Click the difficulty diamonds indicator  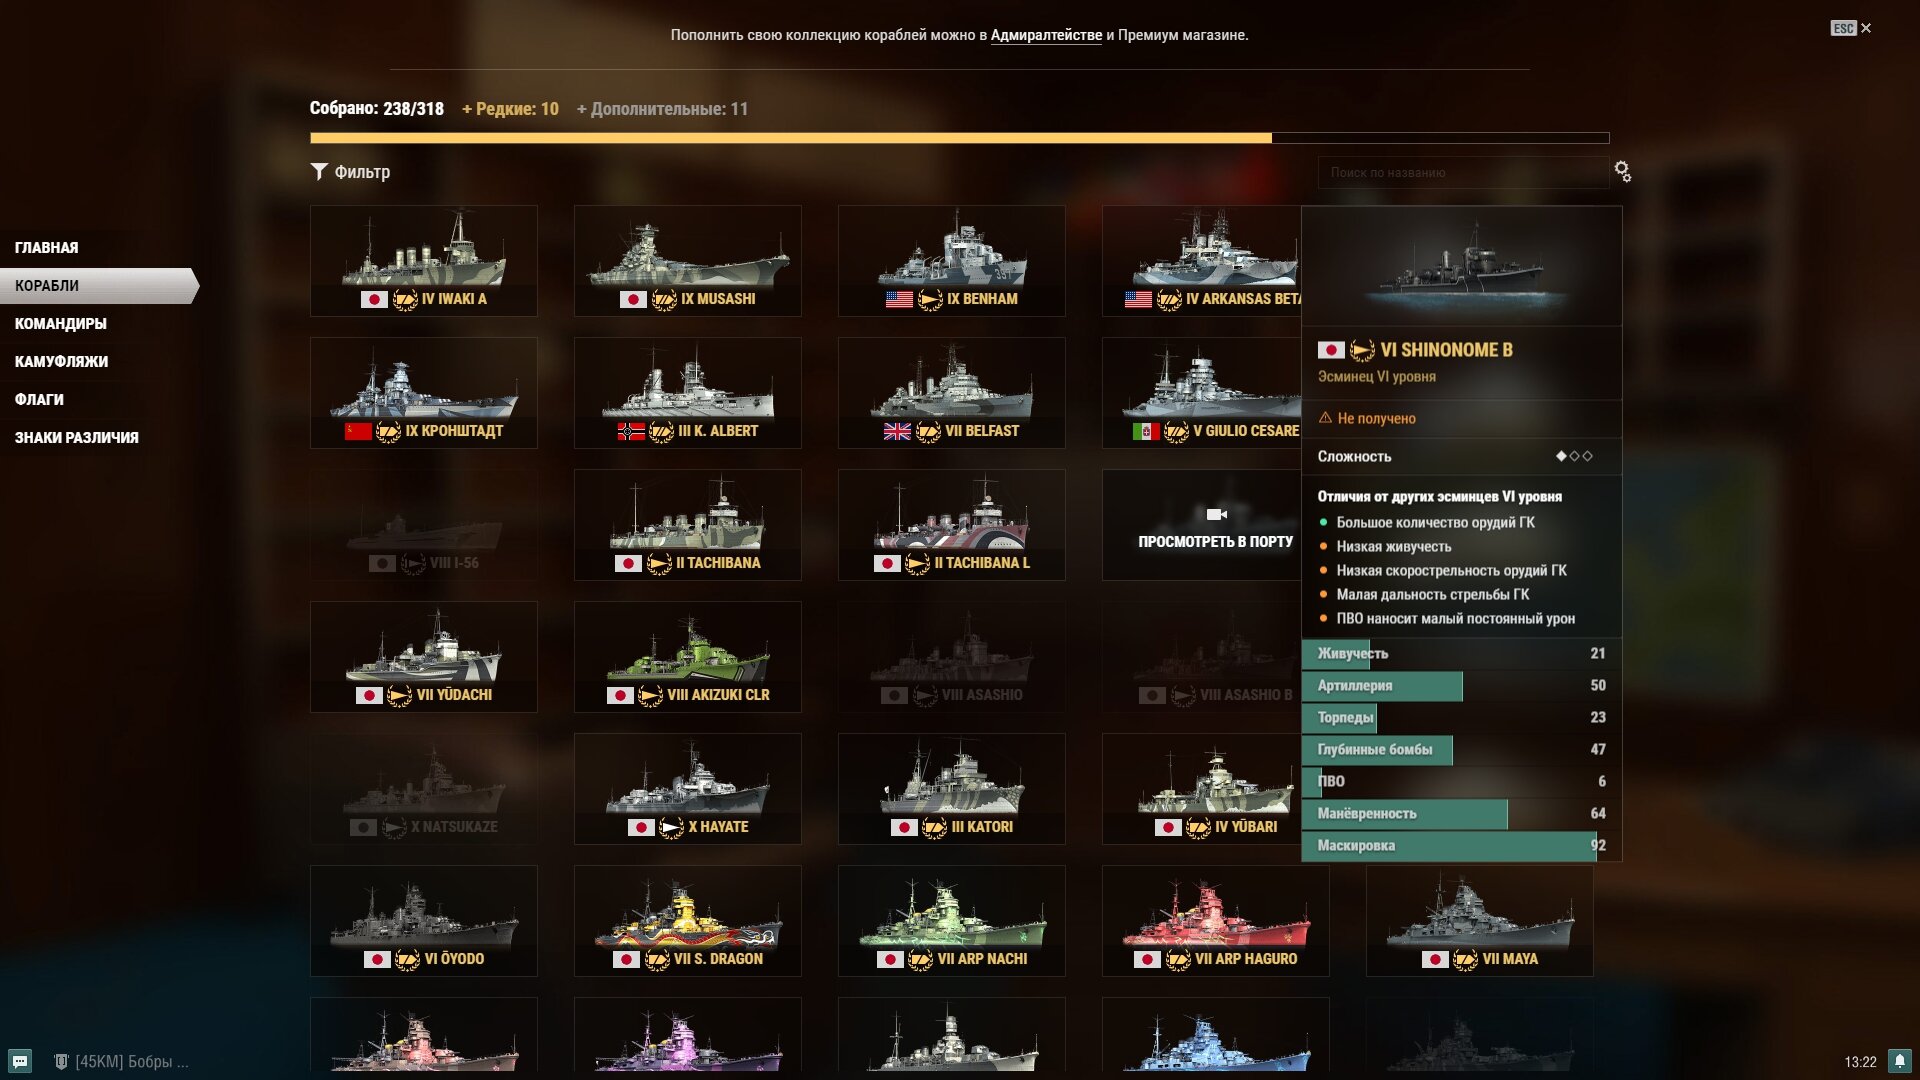point(1574,456)
